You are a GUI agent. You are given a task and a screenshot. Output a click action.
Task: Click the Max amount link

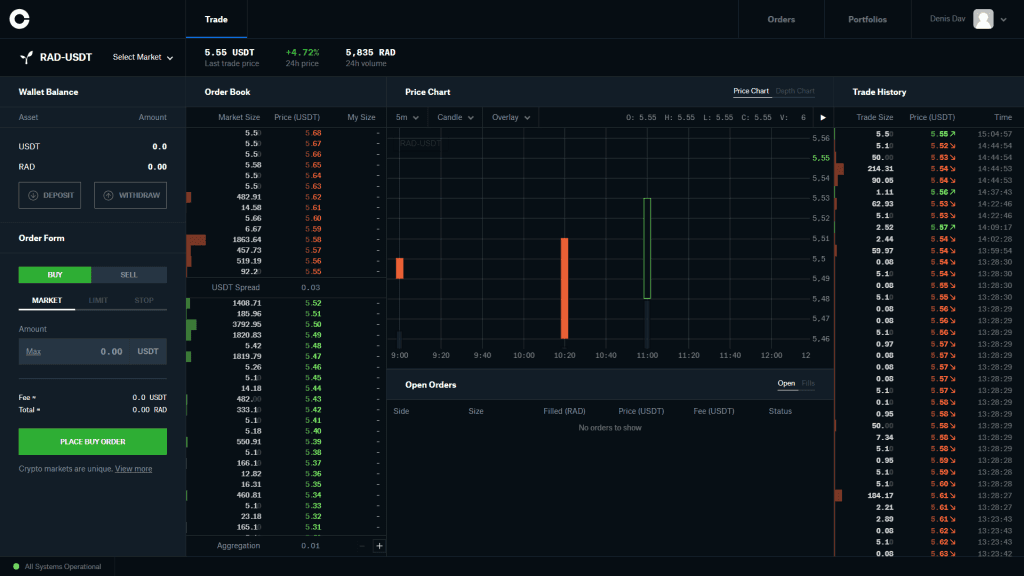(33, 351)
